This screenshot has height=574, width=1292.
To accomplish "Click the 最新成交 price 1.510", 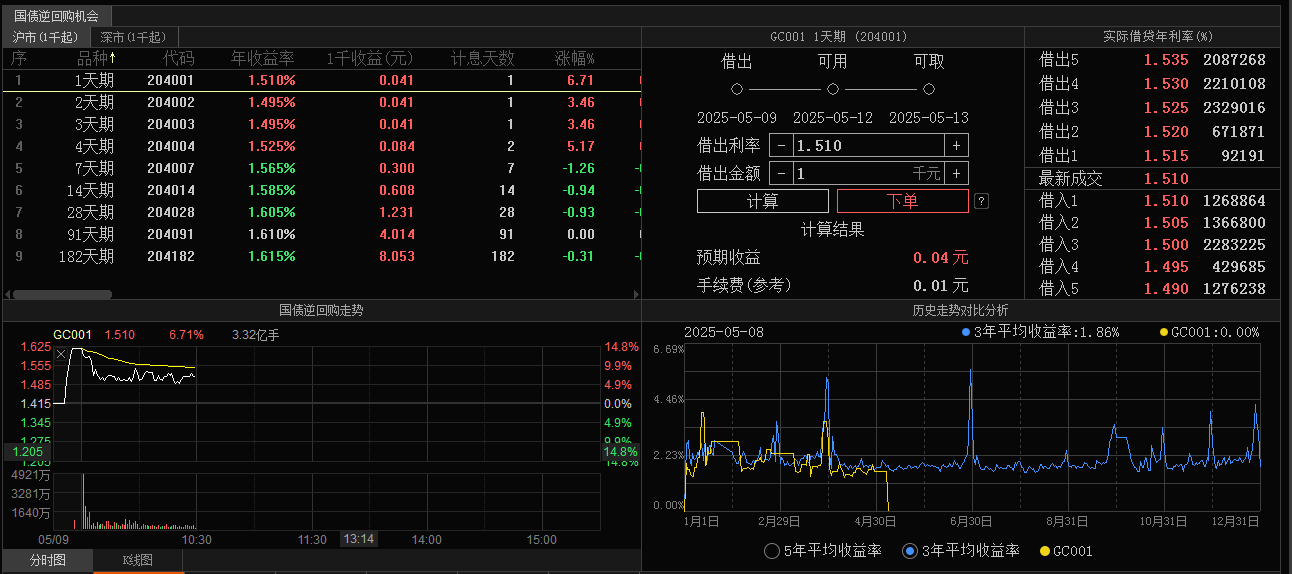I will [1166, 179].
